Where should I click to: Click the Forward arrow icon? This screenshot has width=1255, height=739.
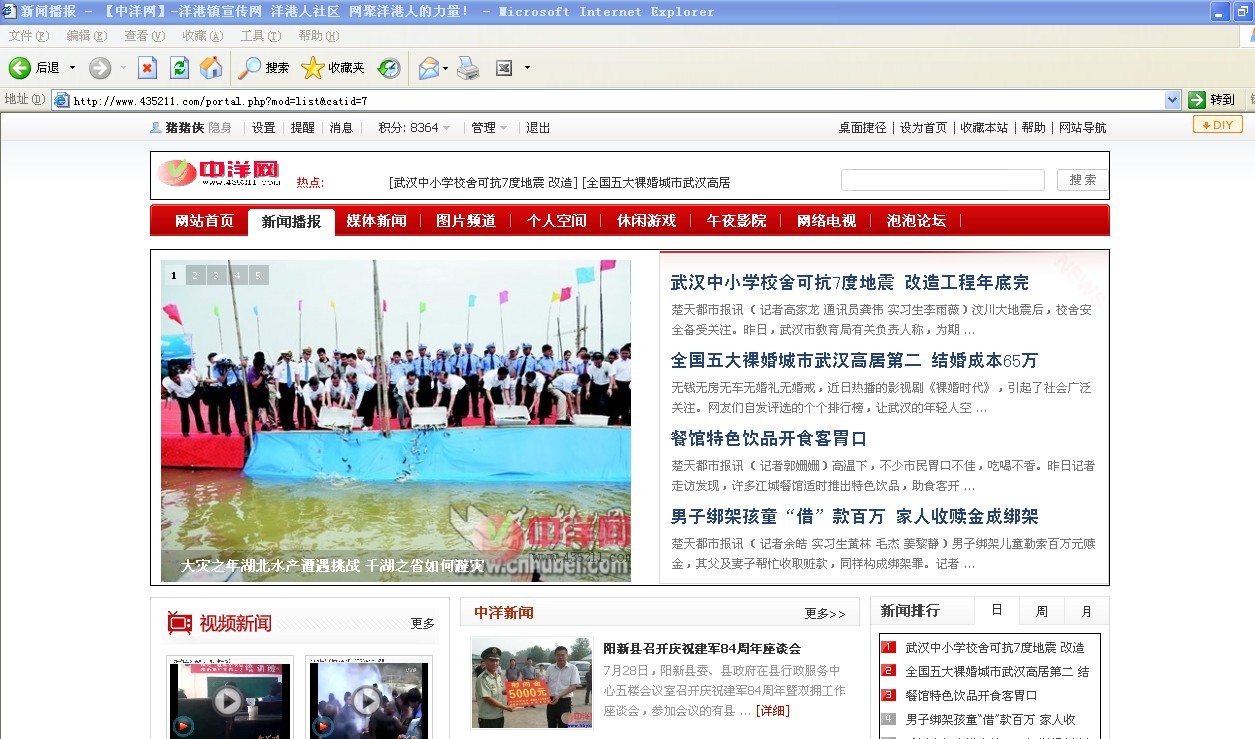[100, 67]
